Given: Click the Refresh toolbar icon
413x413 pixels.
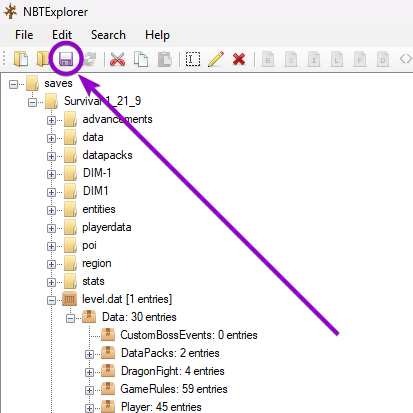Looking at the screenshot, I should tap(89, 59).
